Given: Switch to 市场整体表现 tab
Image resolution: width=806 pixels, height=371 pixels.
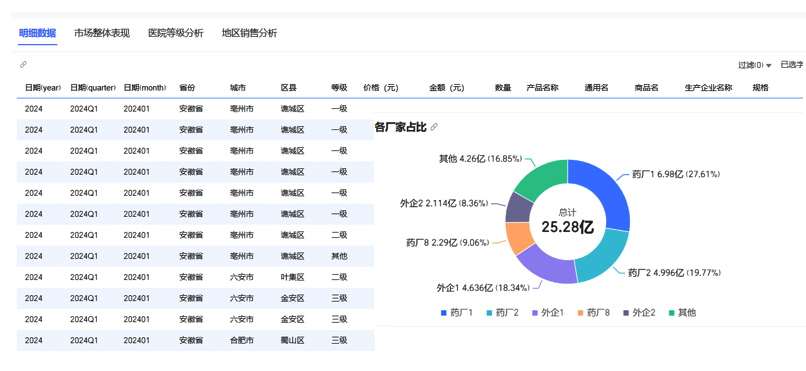Looking at the screenshot, I should [x=102, y=33].
